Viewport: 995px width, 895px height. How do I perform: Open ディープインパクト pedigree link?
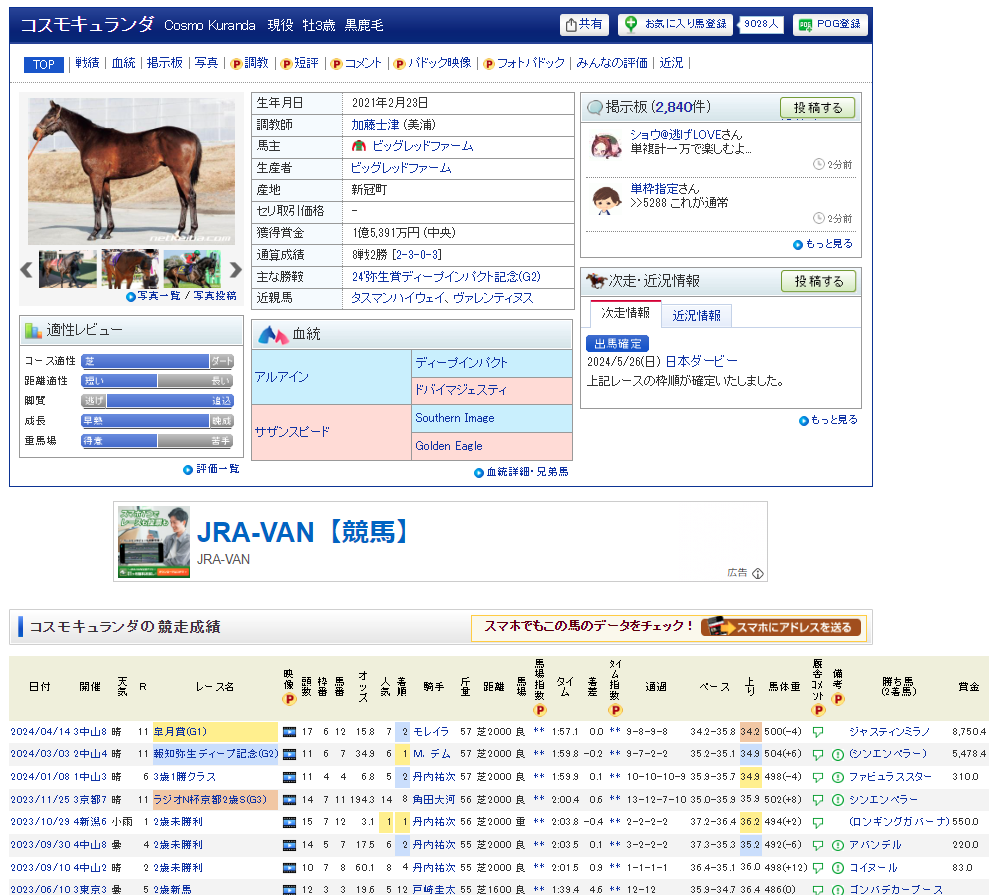[x=461, y=363]
